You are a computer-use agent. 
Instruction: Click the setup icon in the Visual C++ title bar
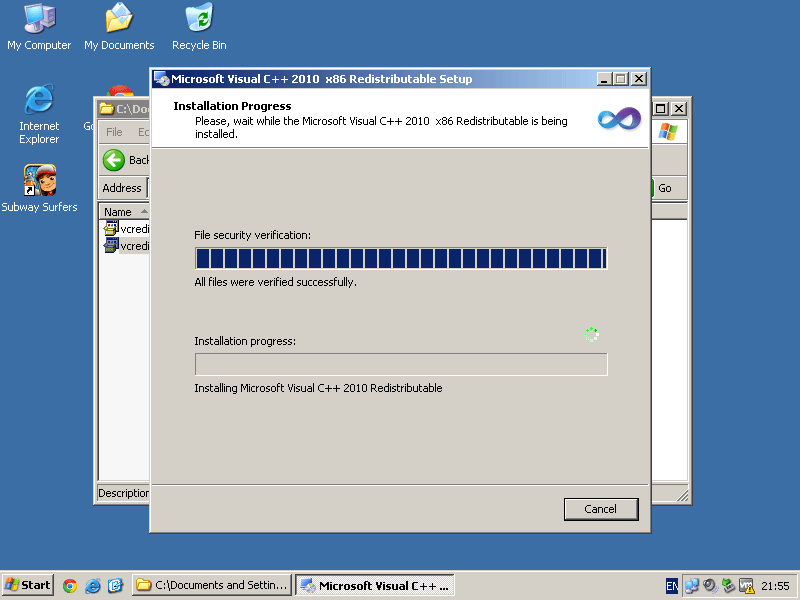pyautogui.click(x=162, y=79)
